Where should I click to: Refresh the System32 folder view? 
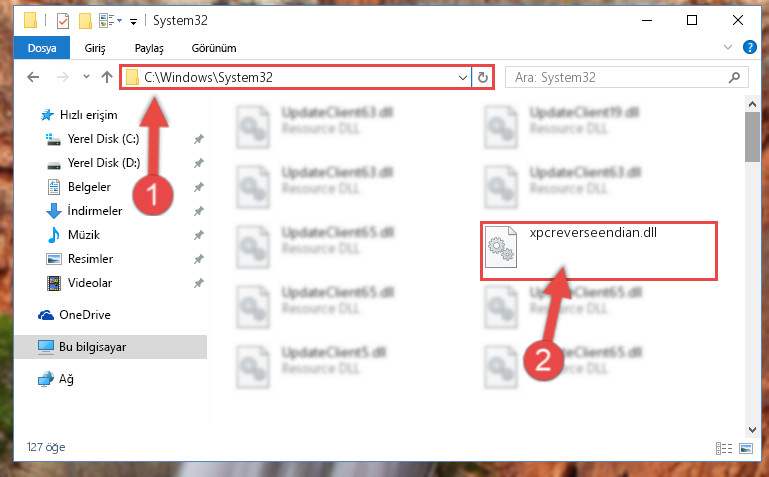(483, 77)
